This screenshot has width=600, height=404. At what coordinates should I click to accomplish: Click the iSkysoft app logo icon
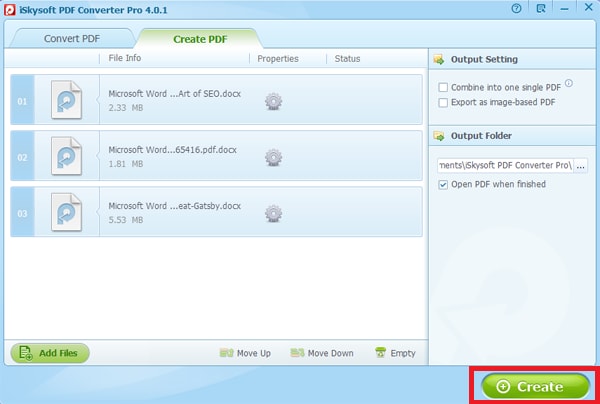pyautogui.click(x=10, y=10)
